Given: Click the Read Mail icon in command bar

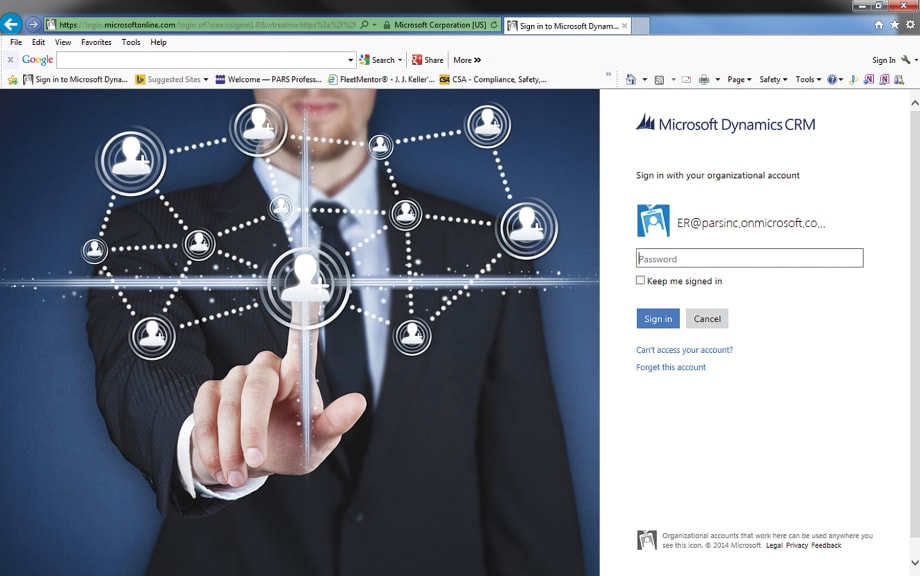Looking at the screenshot, I should coord(686,80).
